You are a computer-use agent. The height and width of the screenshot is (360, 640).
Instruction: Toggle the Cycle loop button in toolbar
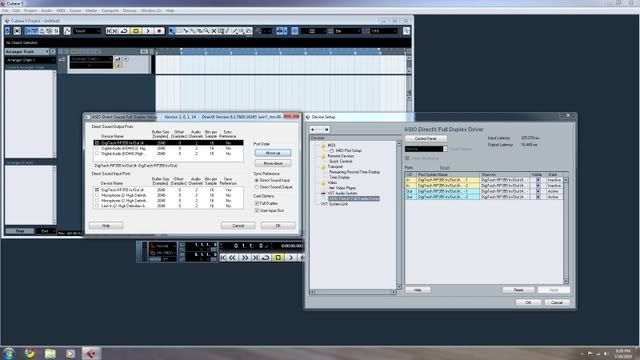pyautogui.click(x=124, y=31)
